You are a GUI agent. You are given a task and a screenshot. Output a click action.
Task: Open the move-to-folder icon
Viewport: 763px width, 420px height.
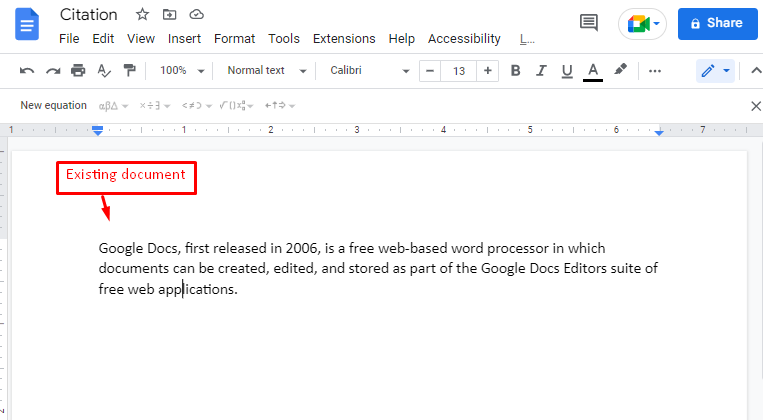(x=169, y=15)
